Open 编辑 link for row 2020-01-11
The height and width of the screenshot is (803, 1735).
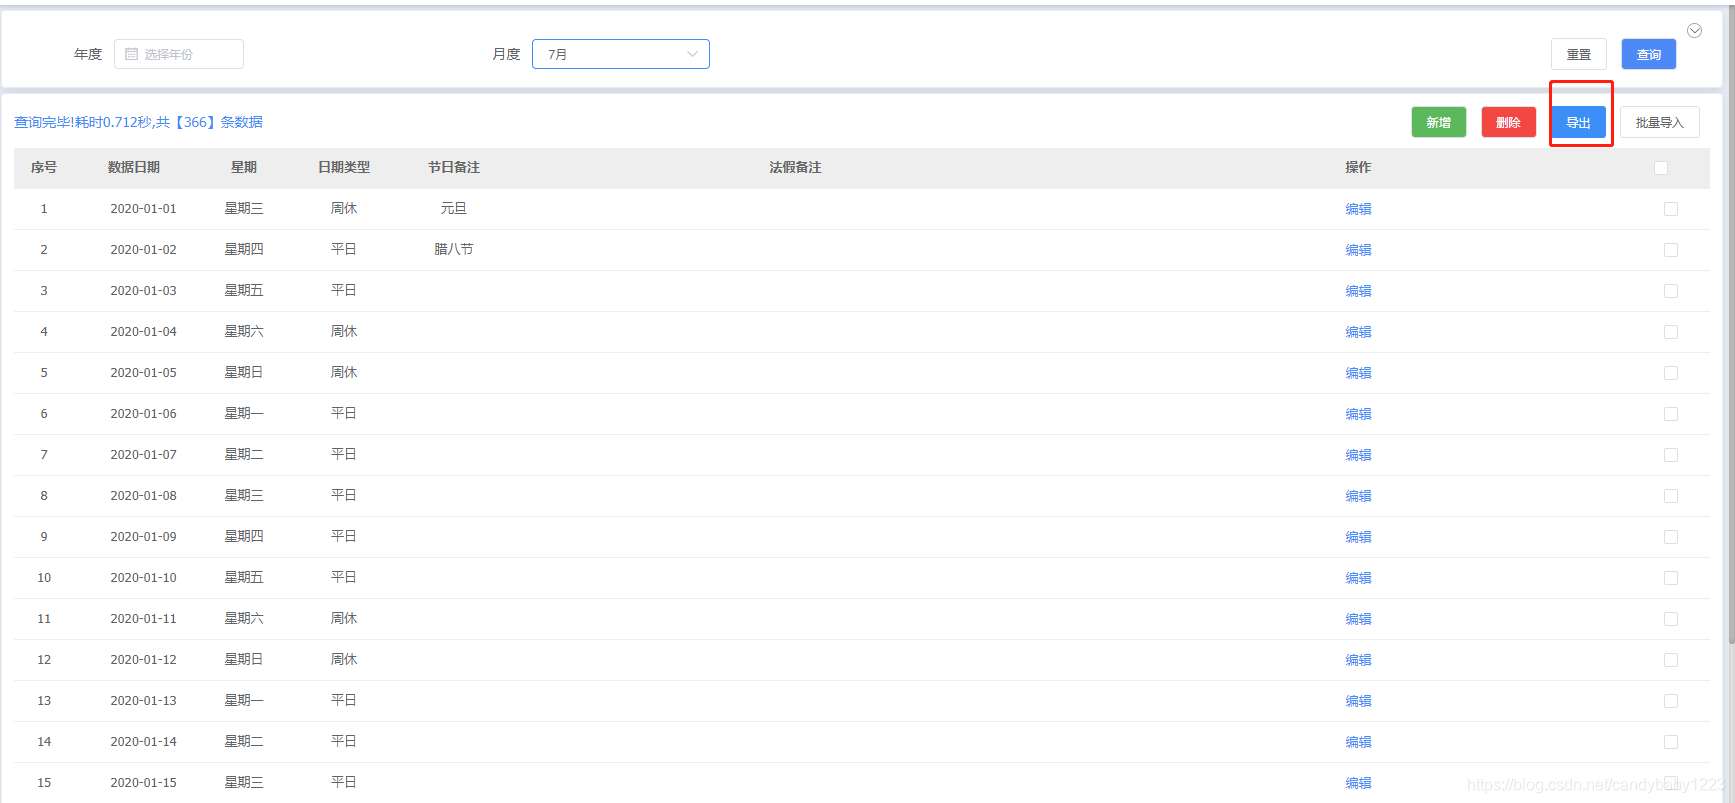click(1358, 619)
